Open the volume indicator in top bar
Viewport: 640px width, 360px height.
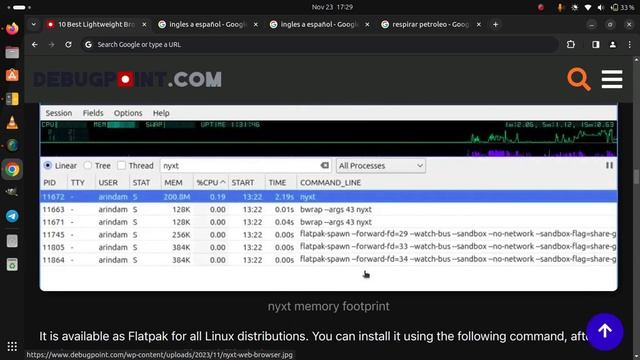[600, 7]
